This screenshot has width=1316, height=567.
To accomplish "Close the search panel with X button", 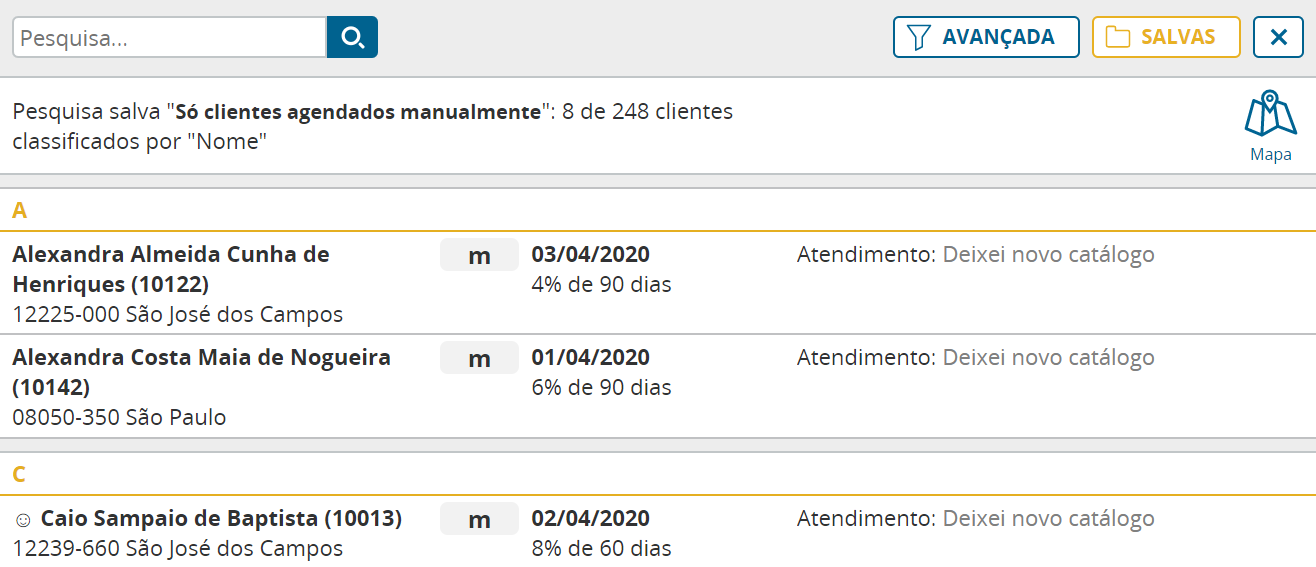I will (1278, 38).
